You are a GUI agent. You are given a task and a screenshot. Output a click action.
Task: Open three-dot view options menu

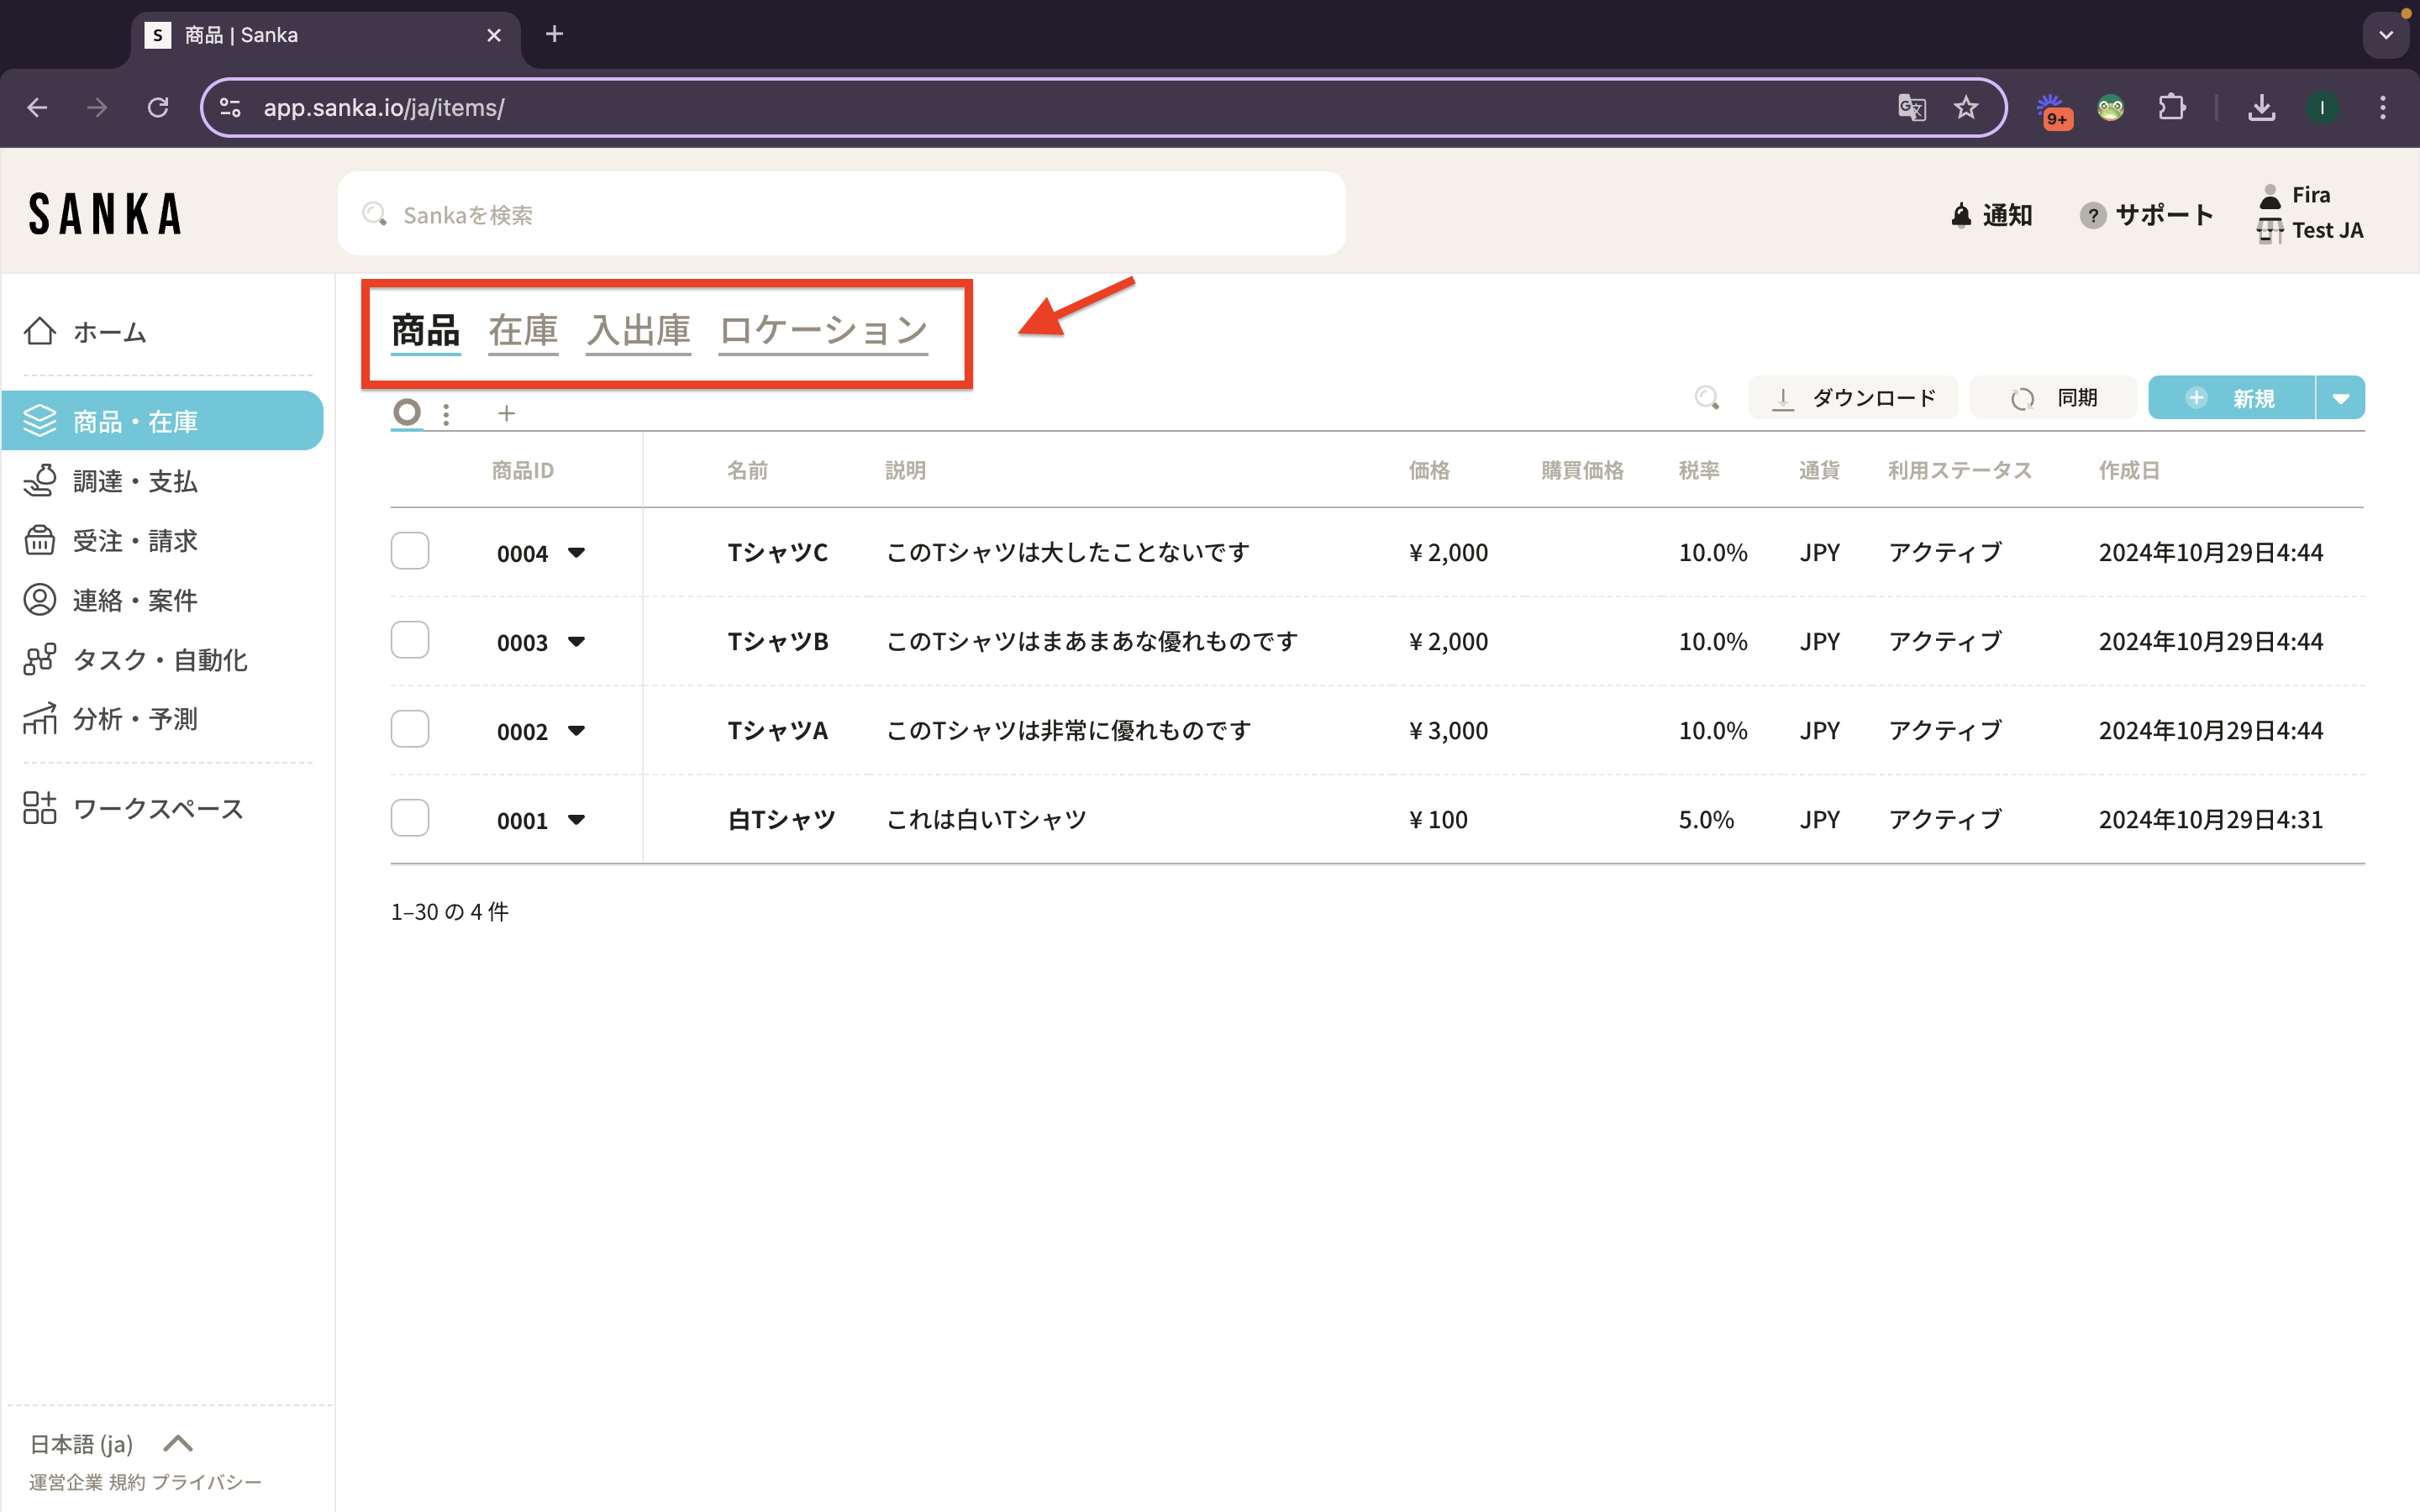[446, 413]
